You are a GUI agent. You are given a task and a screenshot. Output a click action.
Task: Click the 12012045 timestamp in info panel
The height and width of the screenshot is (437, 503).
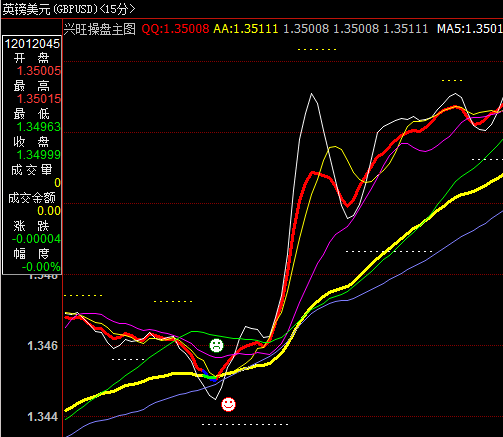(x=32, y=44)
